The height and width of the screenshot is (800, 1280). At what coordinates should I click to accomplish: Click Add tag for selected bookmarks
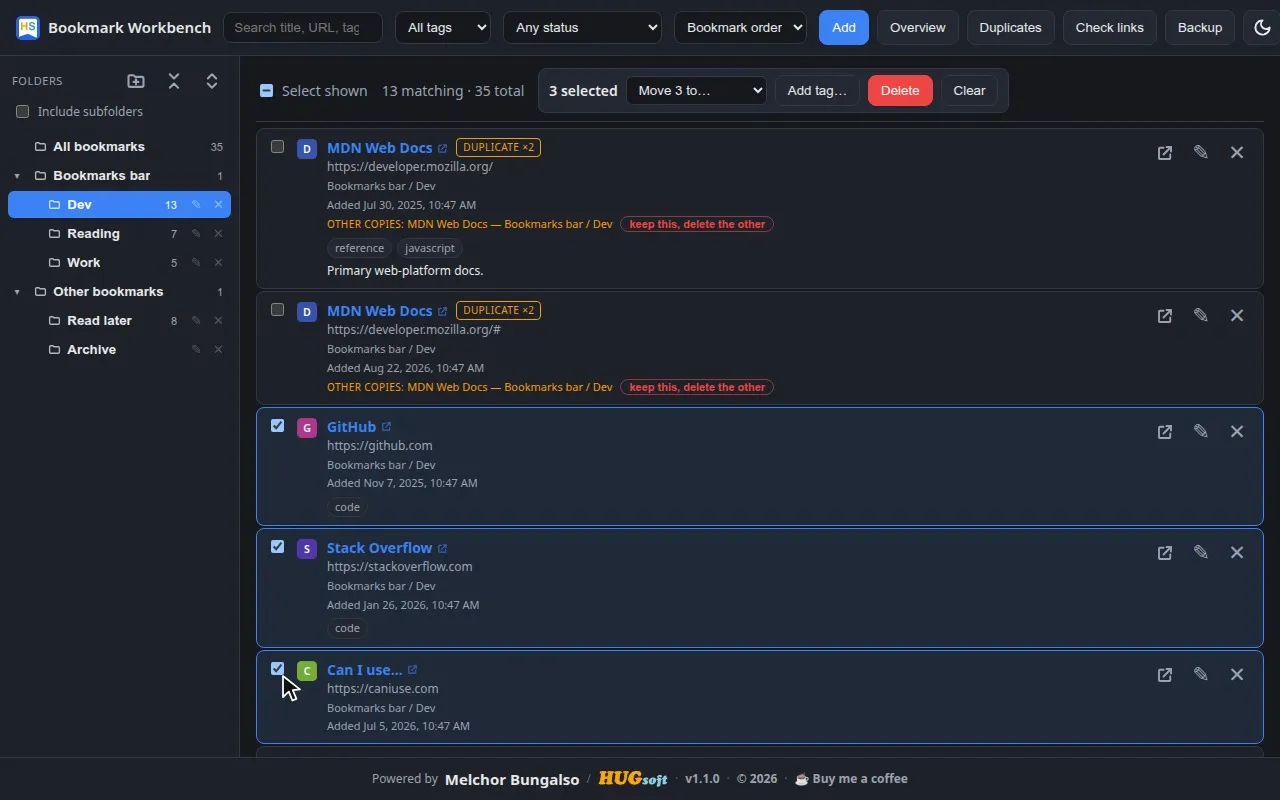[817, 91]
